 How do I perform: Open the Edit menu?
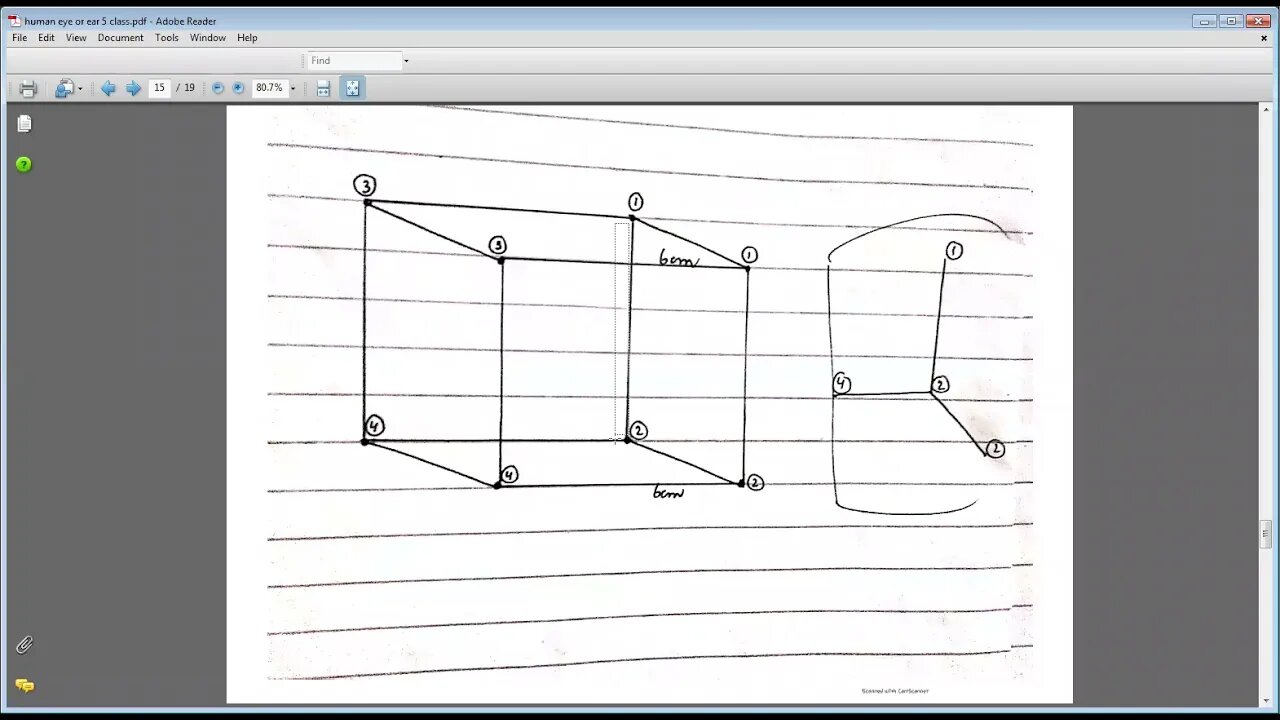tap(46, 38)
